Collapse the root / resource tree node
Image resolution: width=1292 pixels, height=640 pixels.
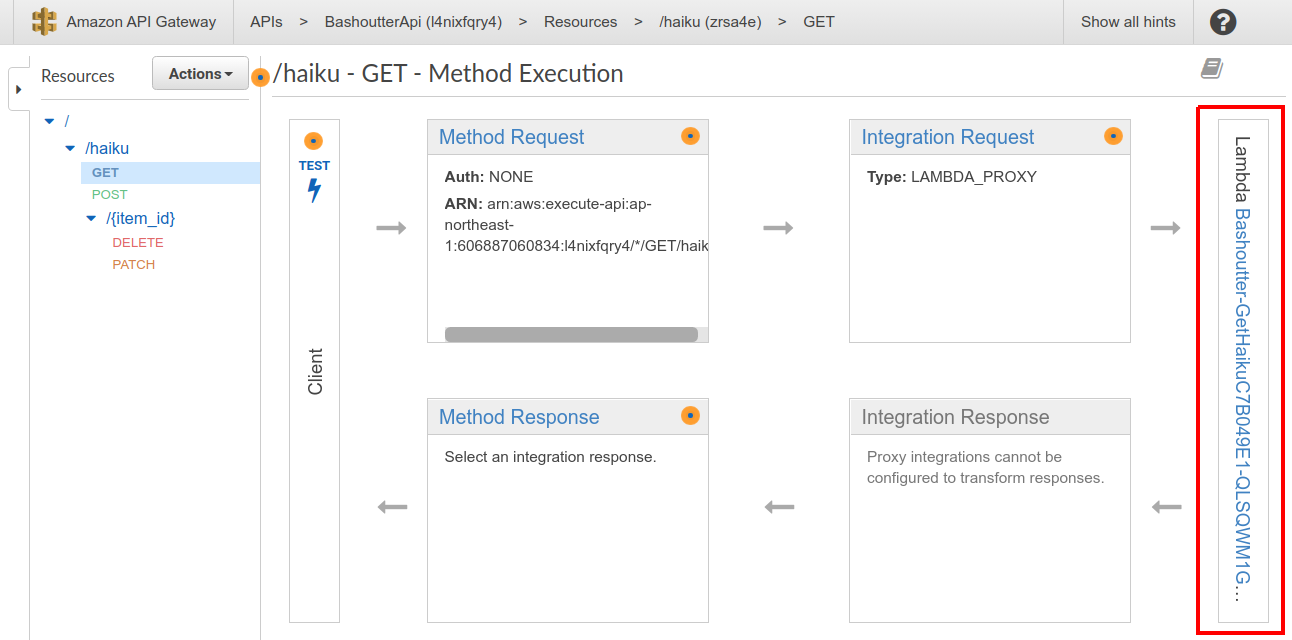49,121
